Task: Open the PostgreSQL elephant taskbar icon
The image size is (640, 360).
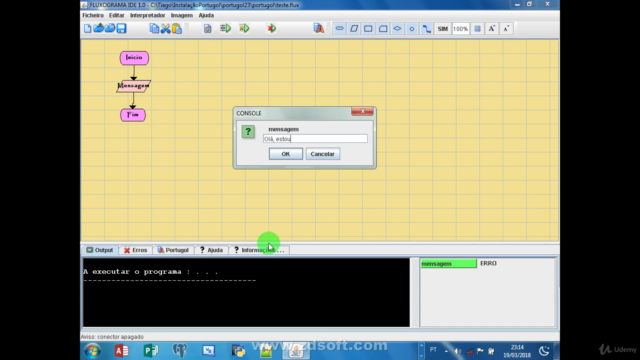Action: click(180, 351)
